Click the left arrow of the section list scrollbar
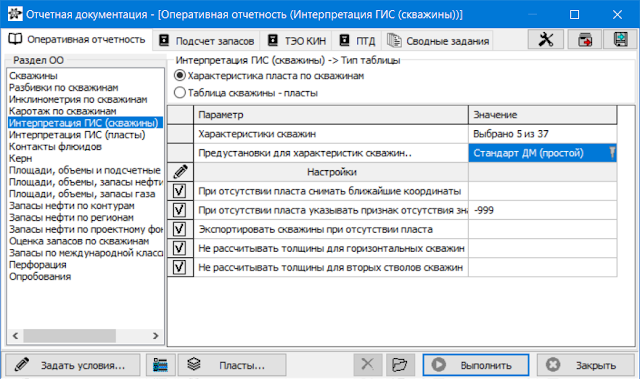 (x=16, y=336)
